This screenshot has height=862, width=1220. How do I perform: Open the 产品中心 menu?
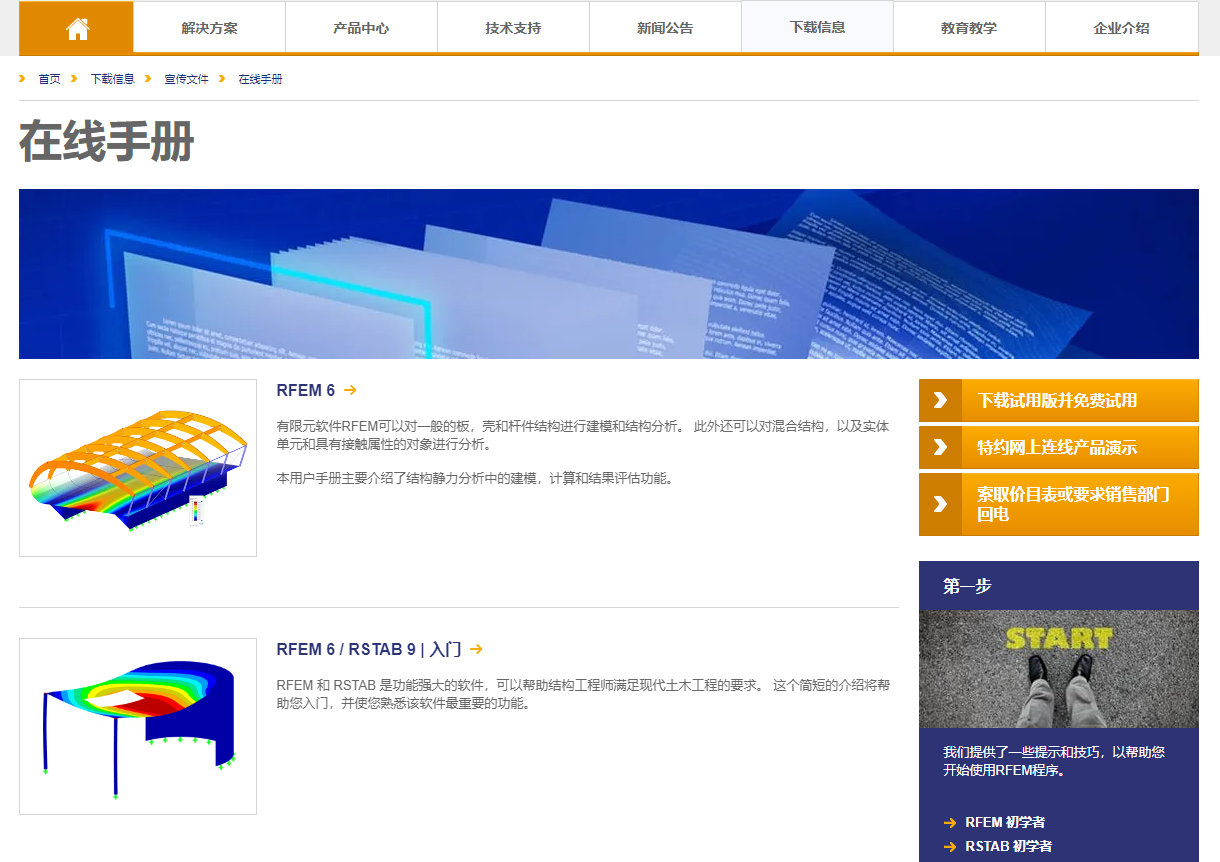(x=361, y=27)
